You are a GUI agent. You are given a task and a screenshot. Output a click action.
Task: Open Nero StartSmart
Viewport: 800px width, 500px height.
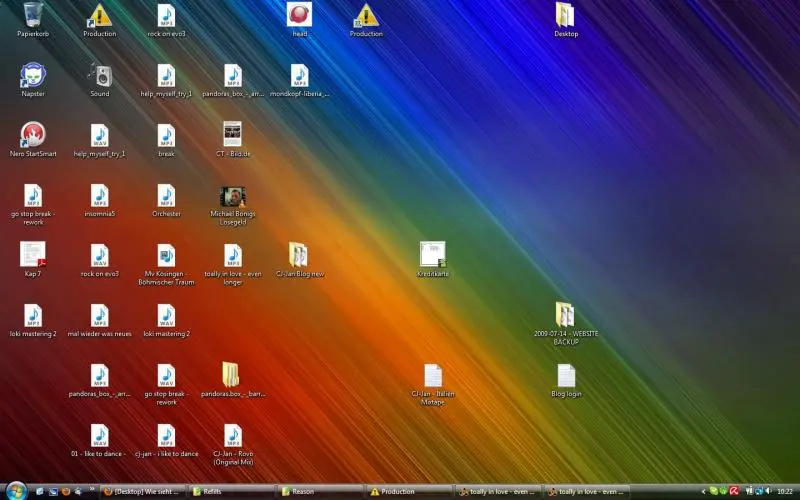[32, 135]
